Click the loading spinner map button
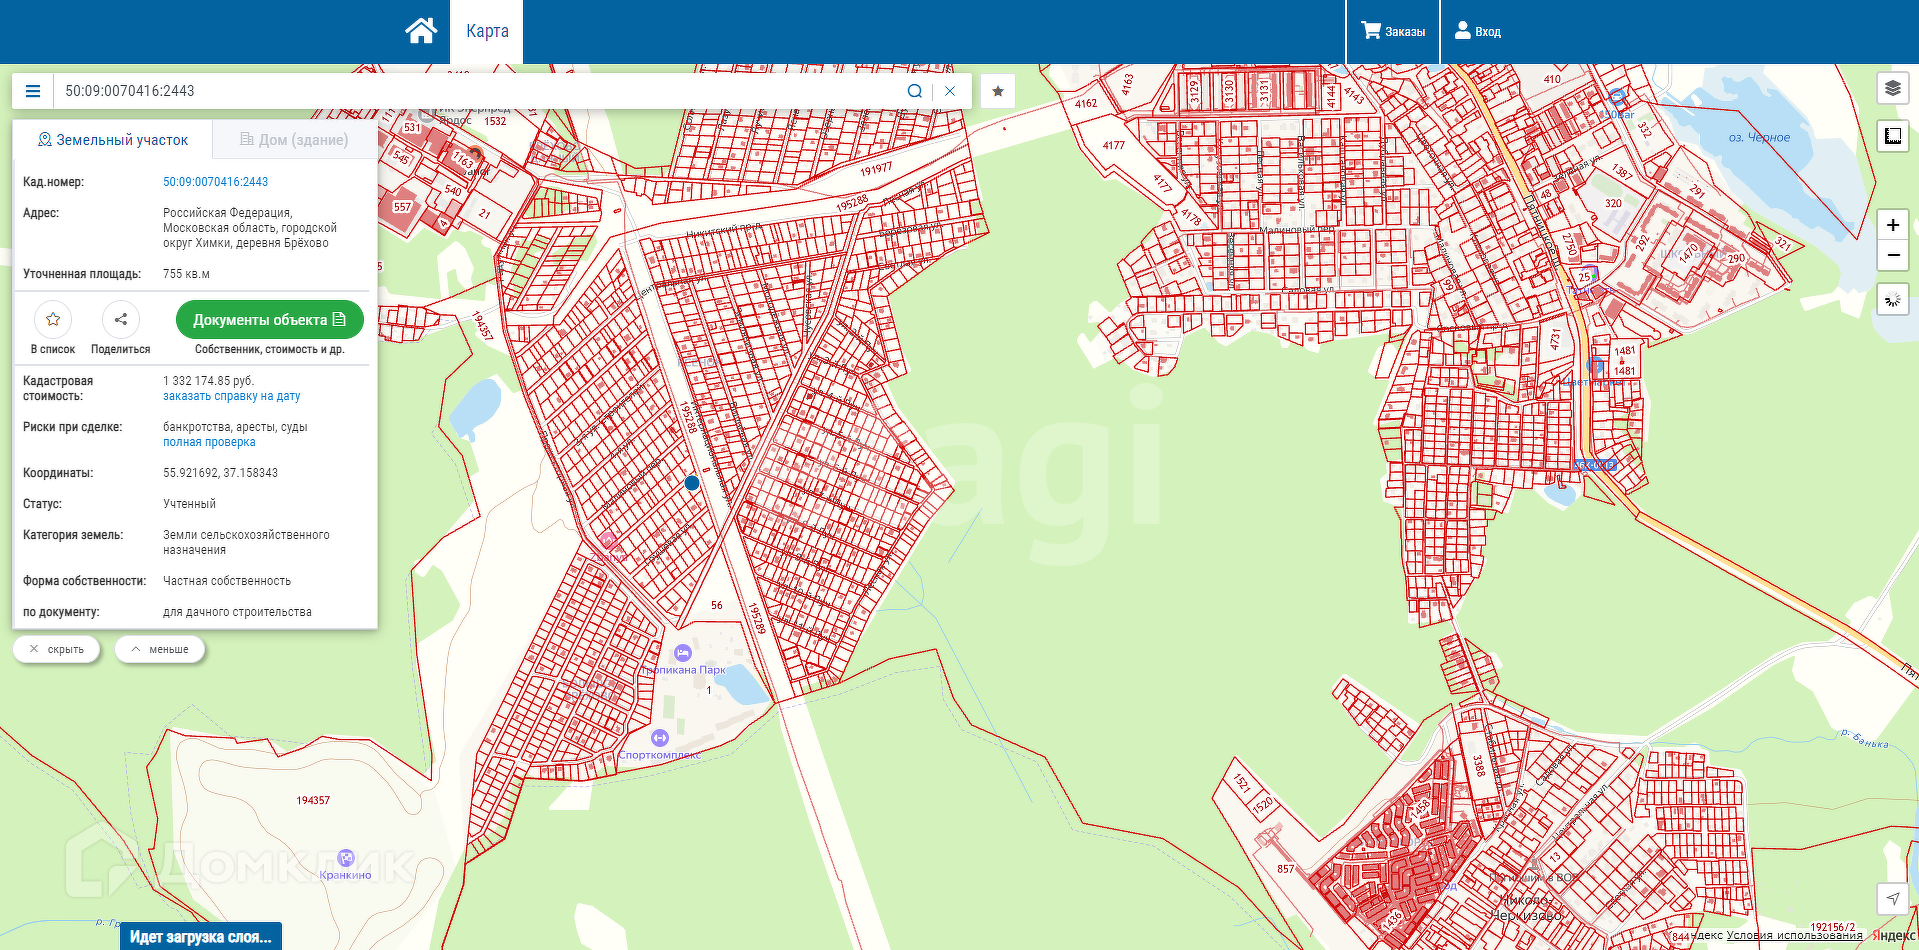Viewport: 1919px width, 950px height. pyautogui.click(x=1893, y=299)
